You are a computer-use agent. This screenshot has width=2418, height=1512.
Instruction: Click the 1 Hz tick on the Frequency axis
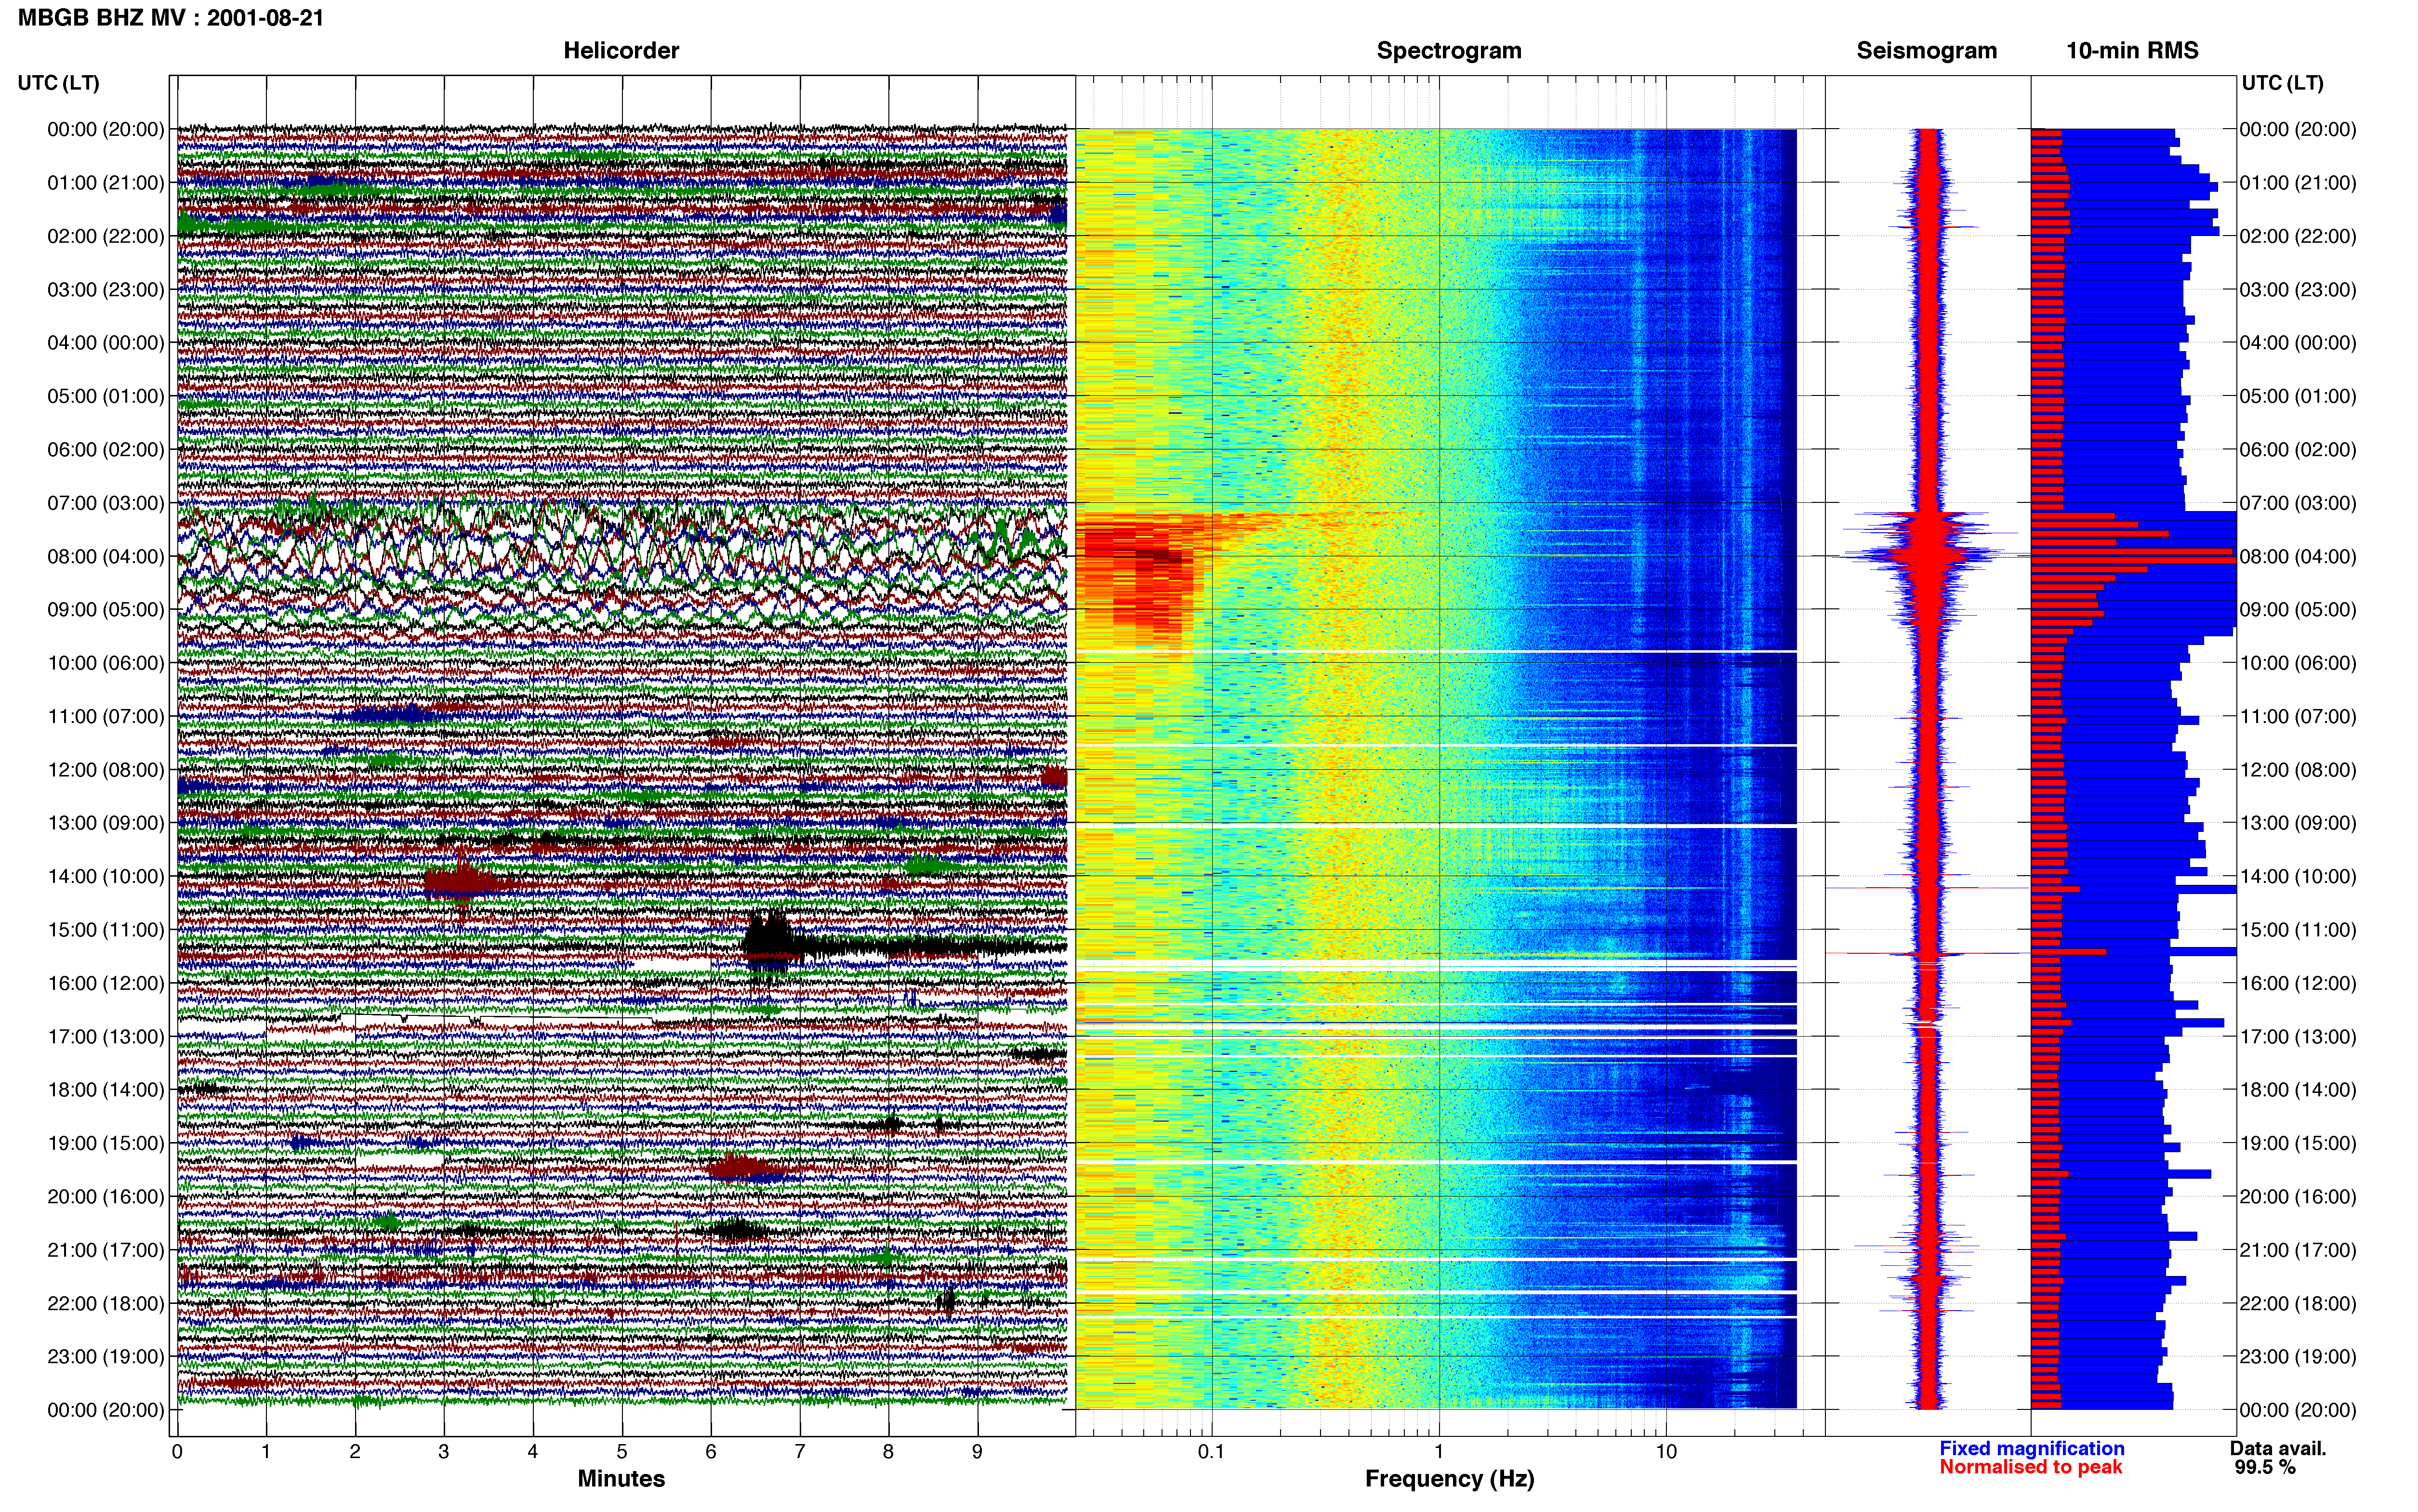coord(1439,1451)
